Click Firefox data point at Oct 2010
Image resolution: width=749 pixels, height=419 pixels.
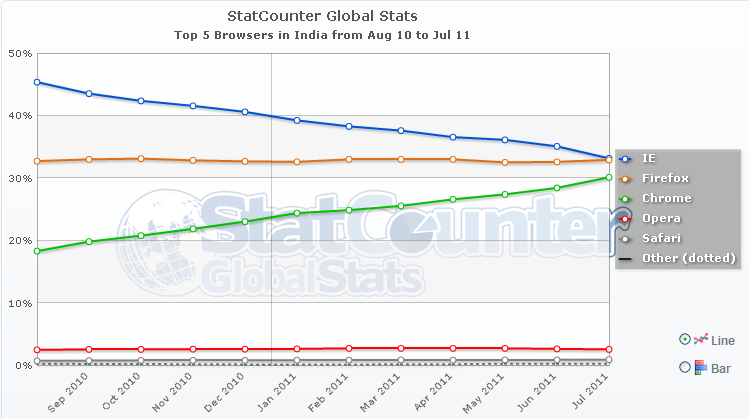click(141, 159)
